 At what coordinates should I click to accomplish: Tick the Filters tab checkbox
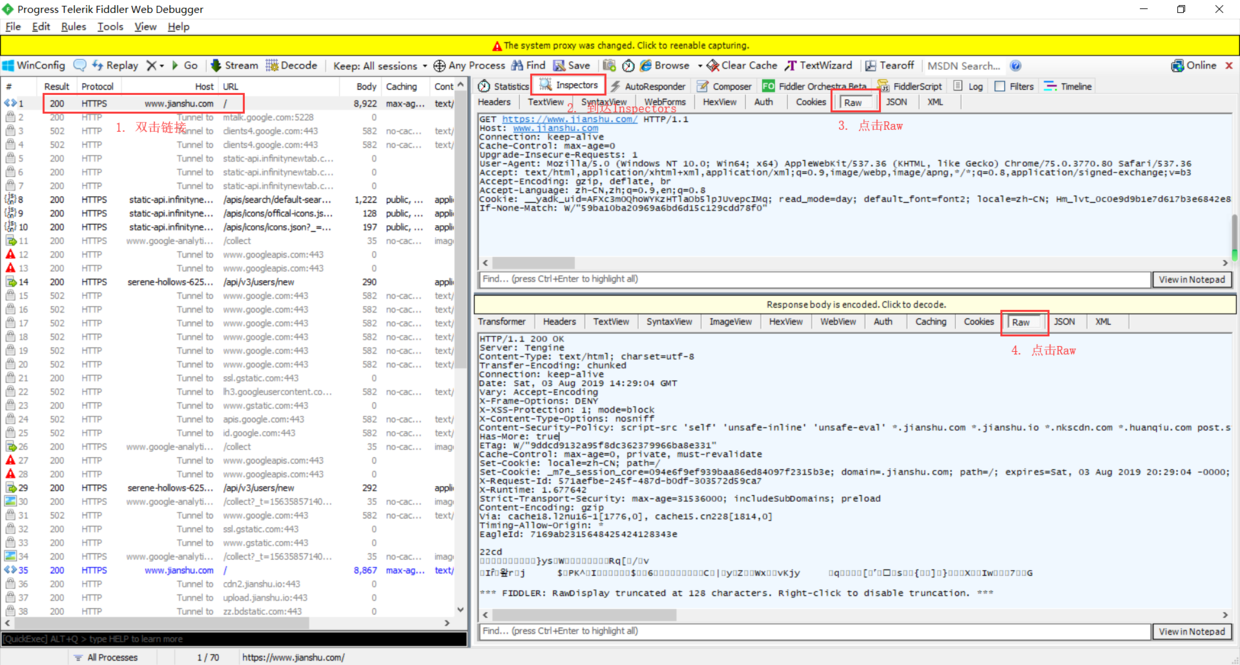1000,86
